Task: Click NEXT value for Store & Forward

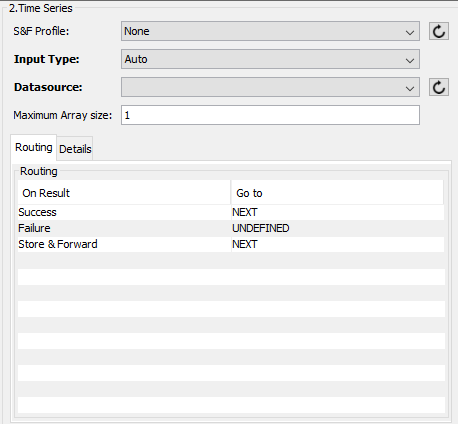Action: (245, 244)
